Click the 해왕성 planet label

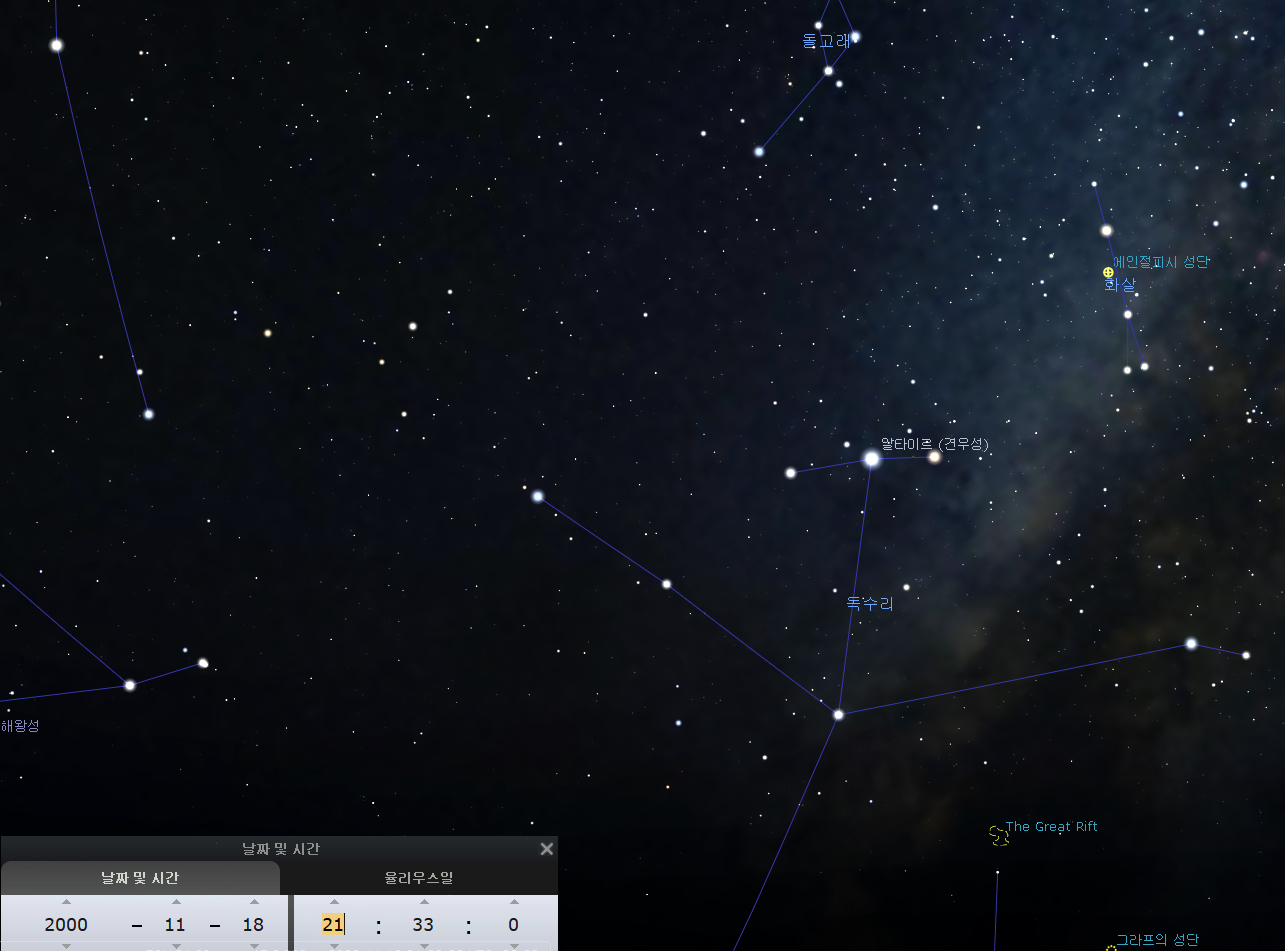click(20, 726)
